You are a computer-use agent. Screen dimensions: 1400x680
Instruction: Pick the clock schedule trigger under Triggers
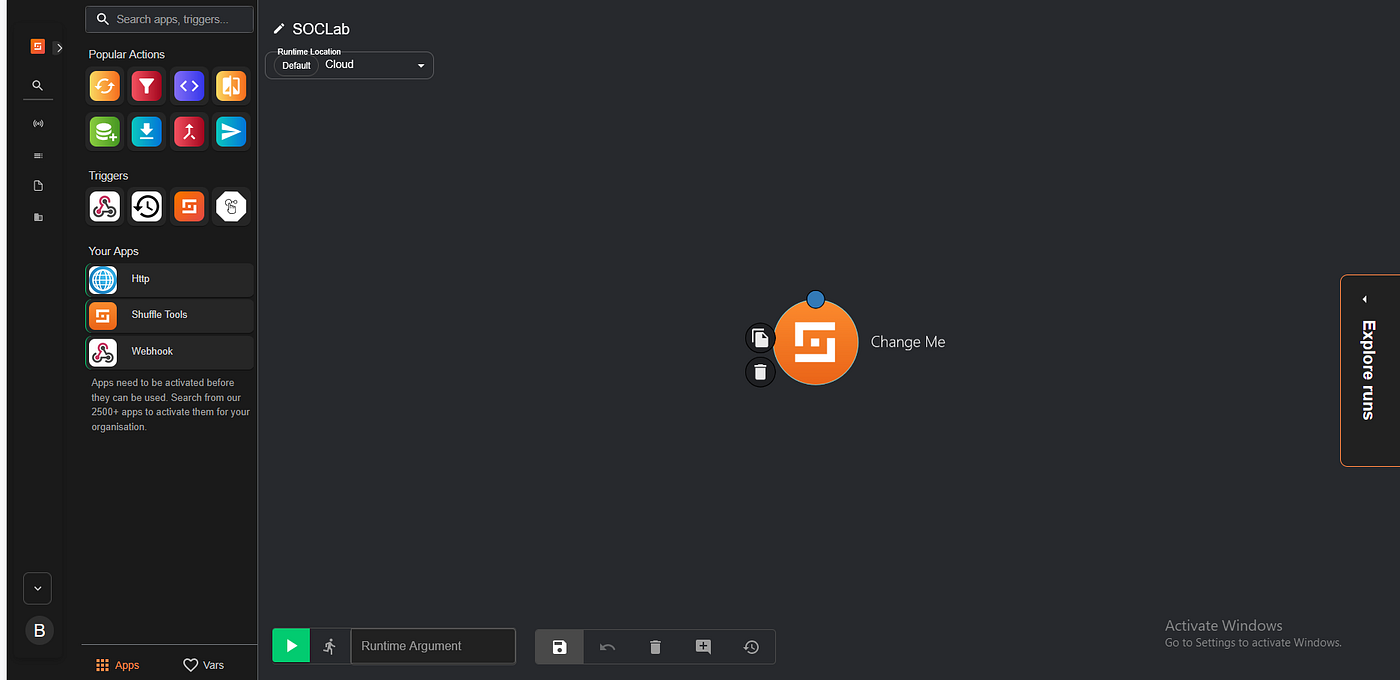coord(147,207)
